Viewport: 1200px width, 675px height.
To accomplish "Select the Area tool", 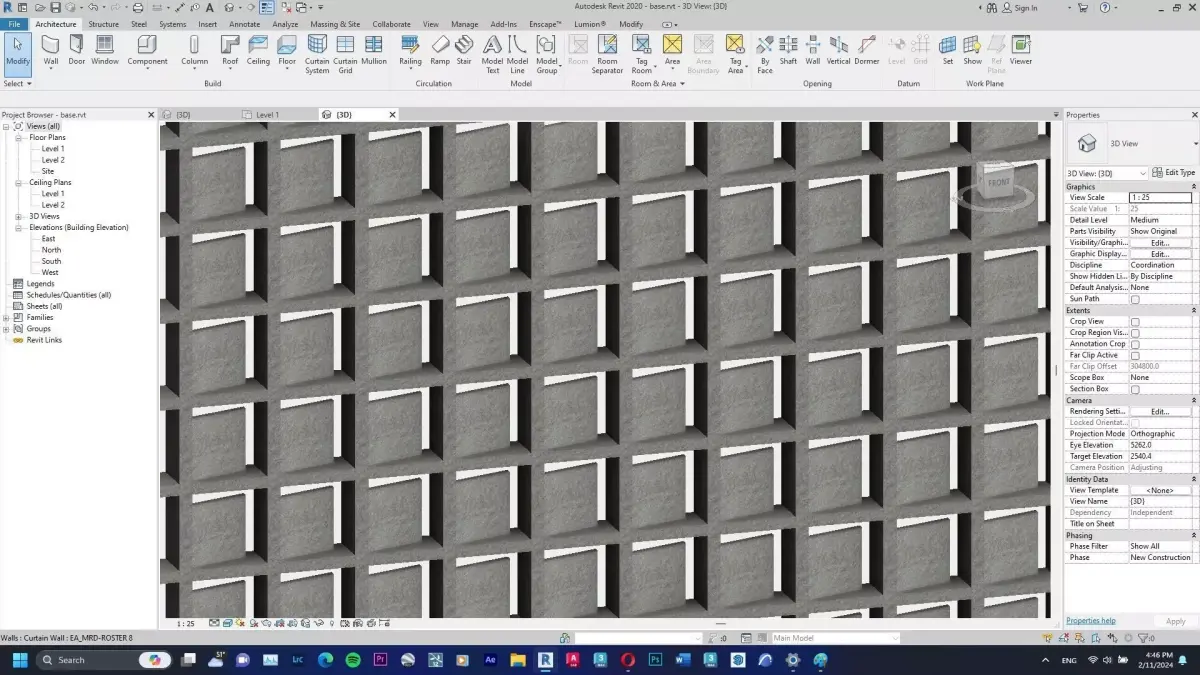I will 672,50.
